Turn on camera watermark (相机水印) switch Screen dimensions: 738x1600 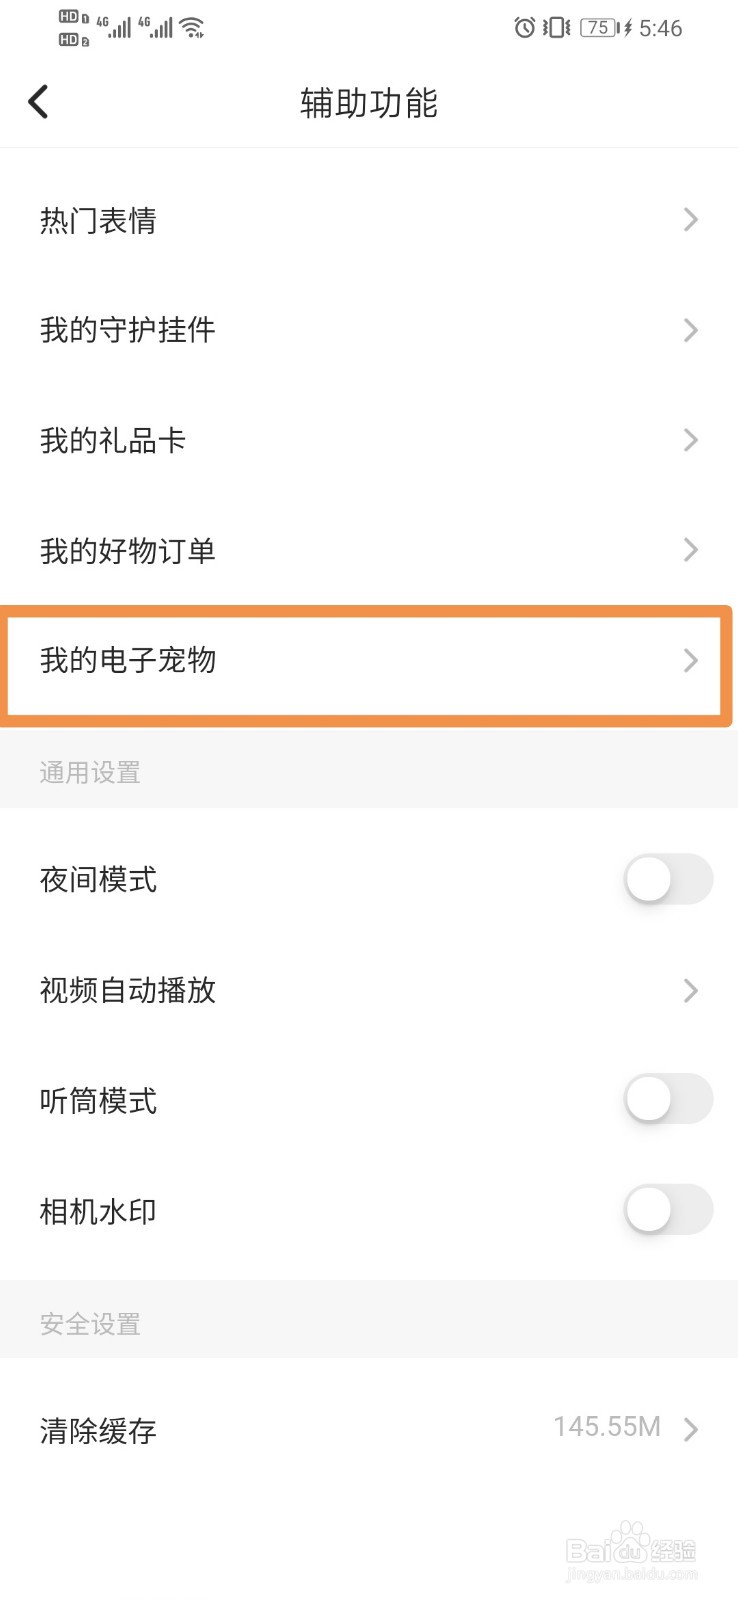tap(668, 1210)
